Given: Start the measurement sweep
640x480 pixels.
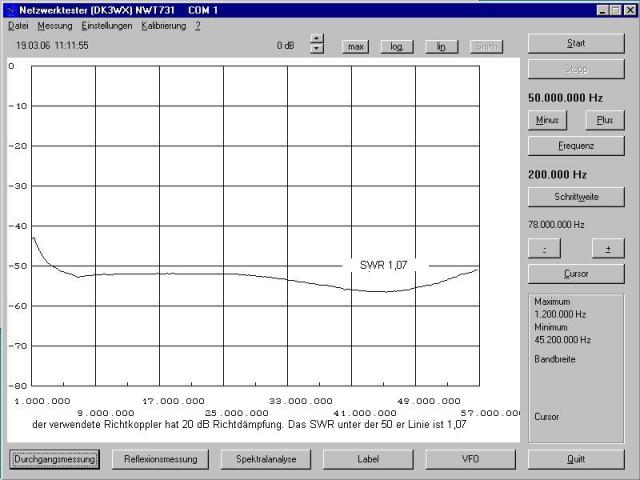Looking at the screenshot, I should [576, 44].
